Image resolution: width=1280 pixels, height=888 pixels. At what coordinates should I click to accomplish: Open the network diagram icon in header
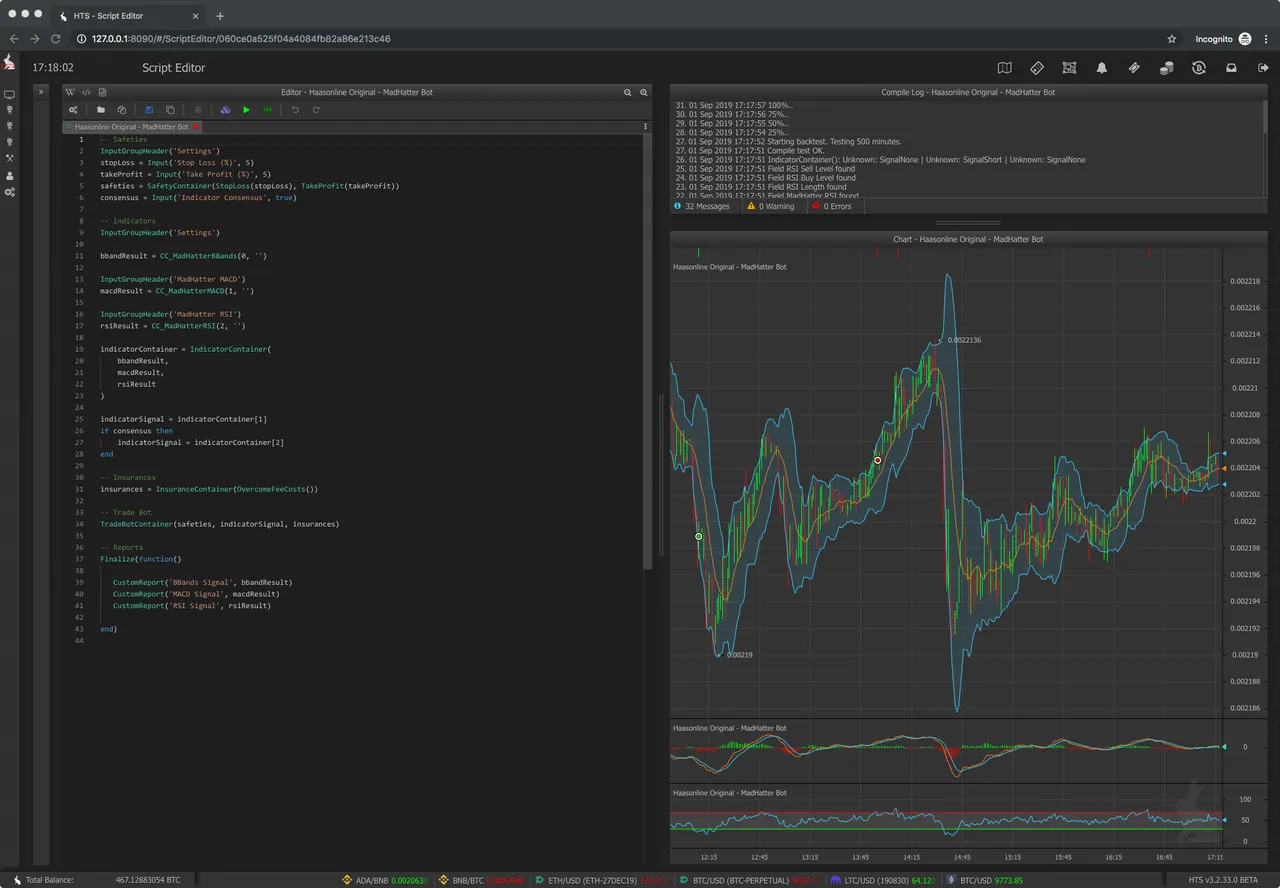click(x=1069, y=68)
